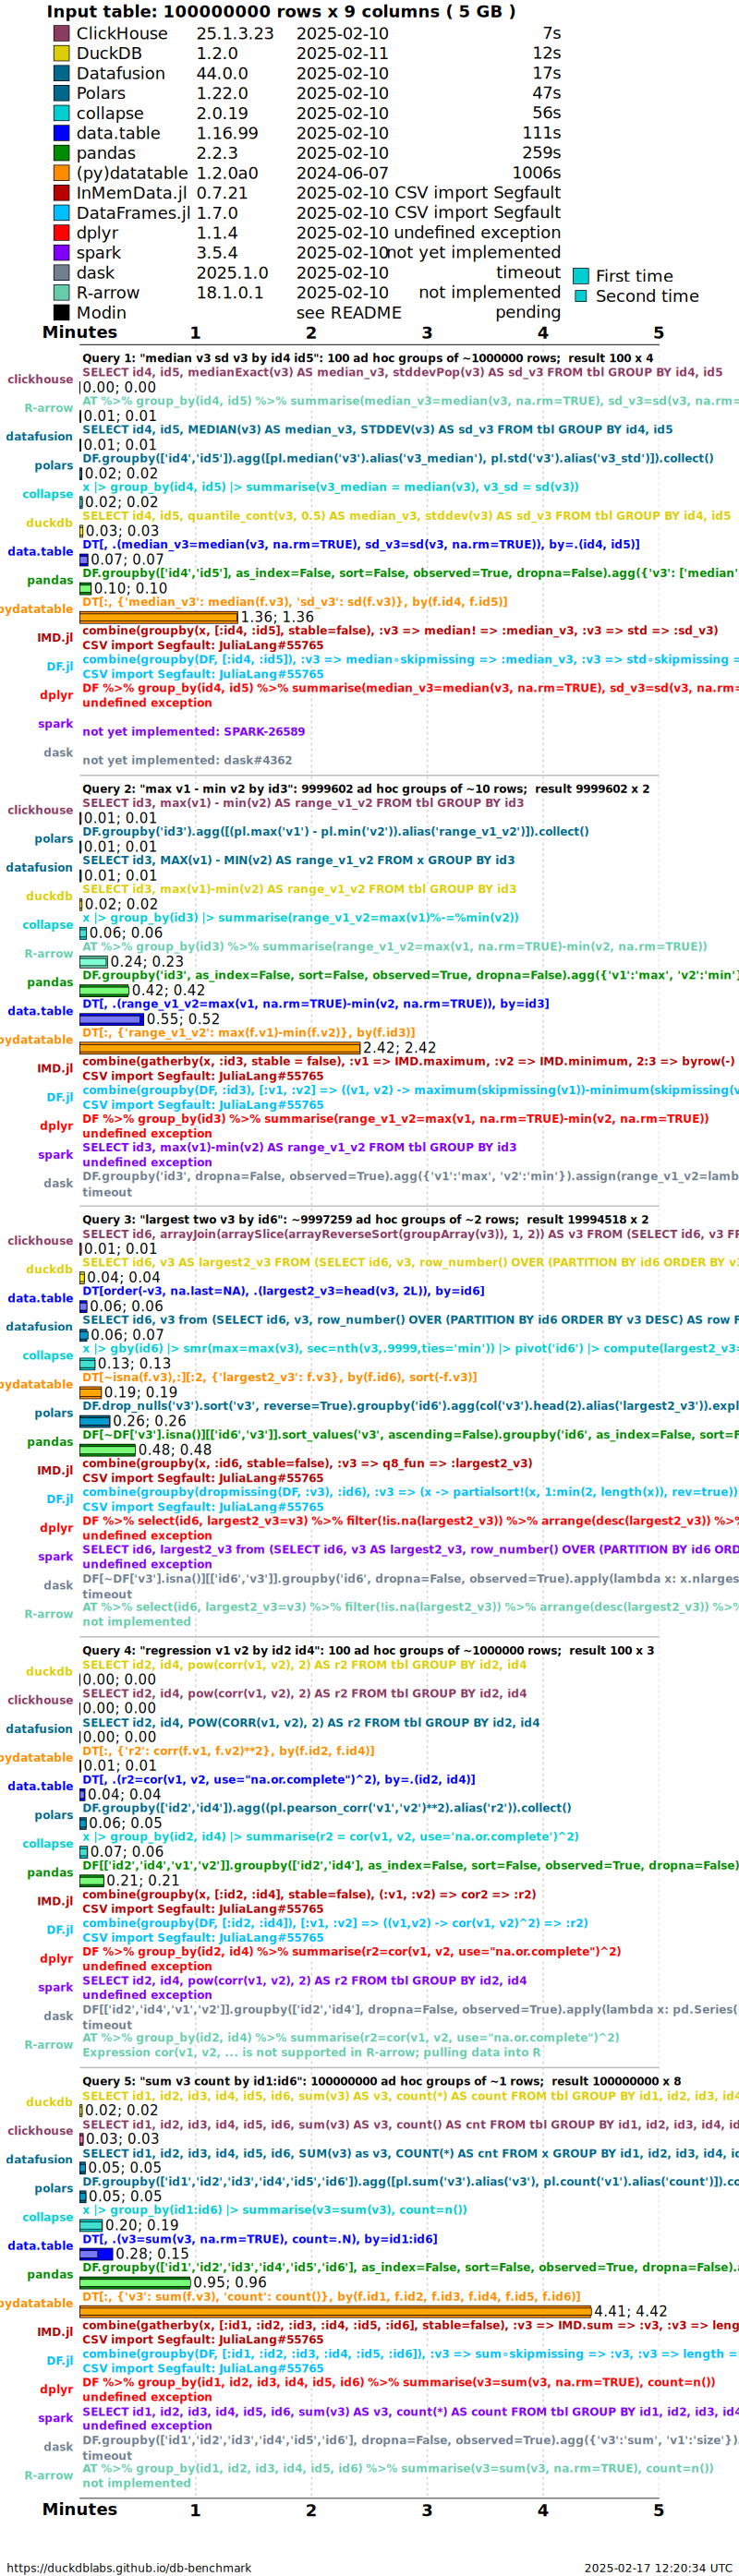This screenshot has width=739, height=2576.
Task: Click the pandas total time "259s"
Action: (542, 153)
